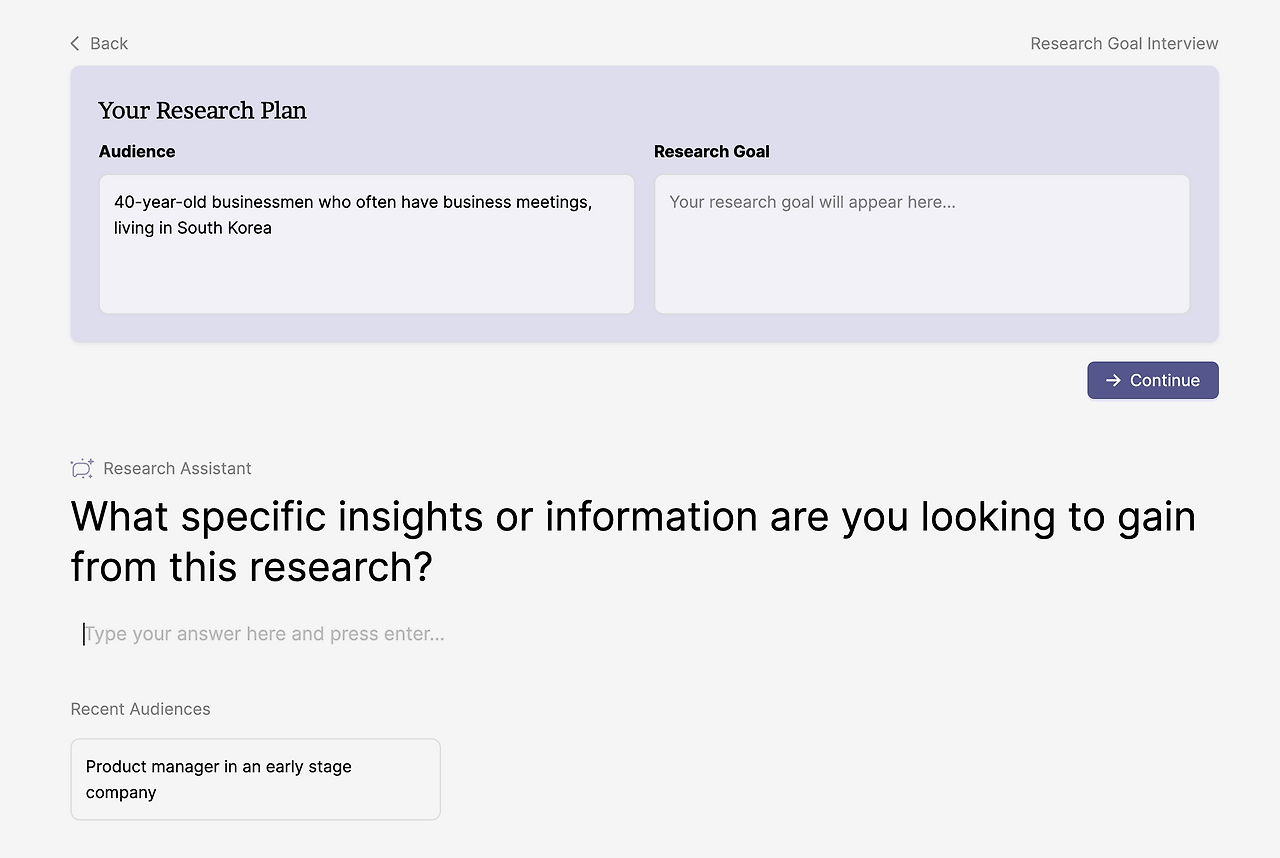Click the Research Goal Interview header label

tap(1124, 43)
